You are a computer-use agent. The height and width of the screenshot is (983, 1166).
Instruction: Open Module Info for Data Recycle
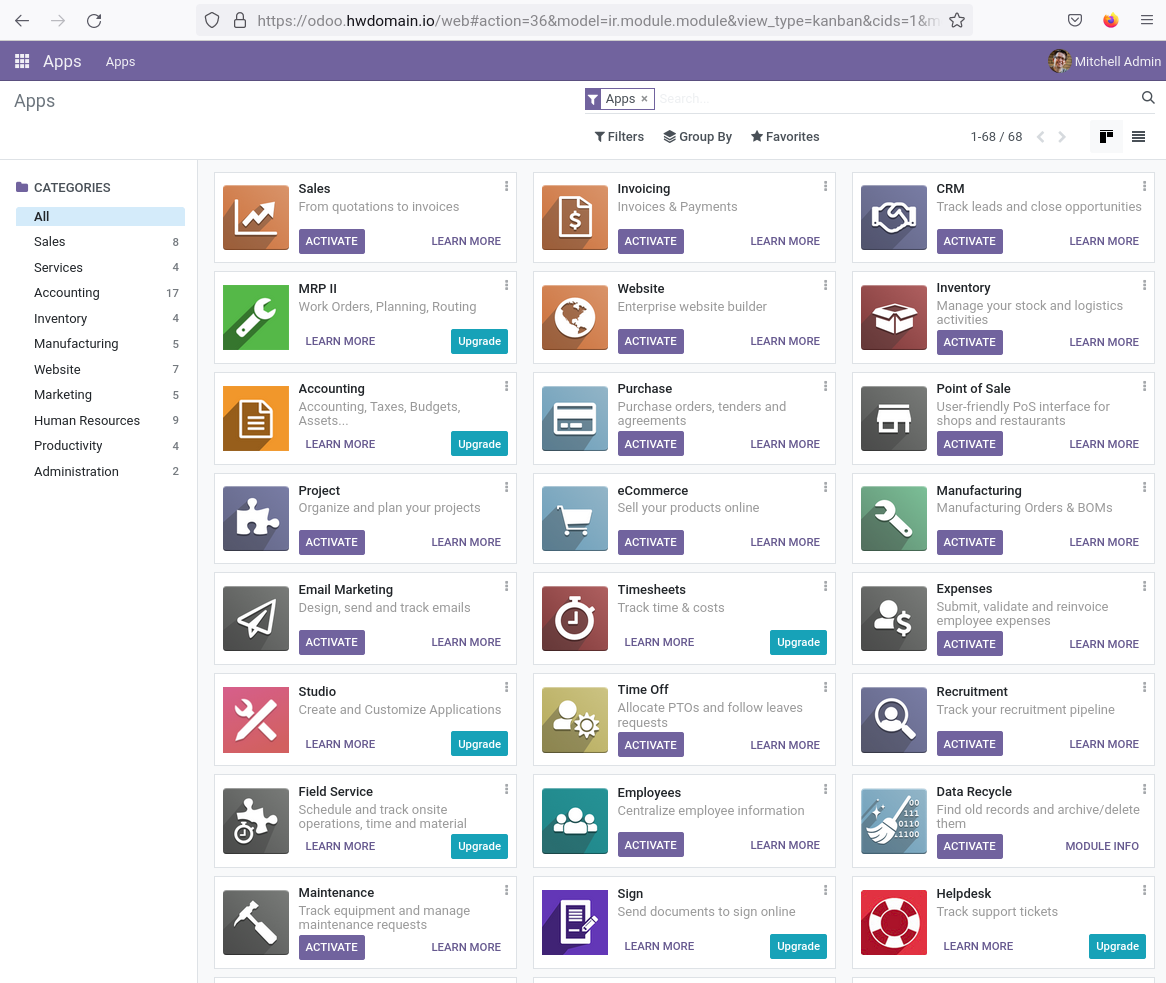click(x=1102, y=846)
